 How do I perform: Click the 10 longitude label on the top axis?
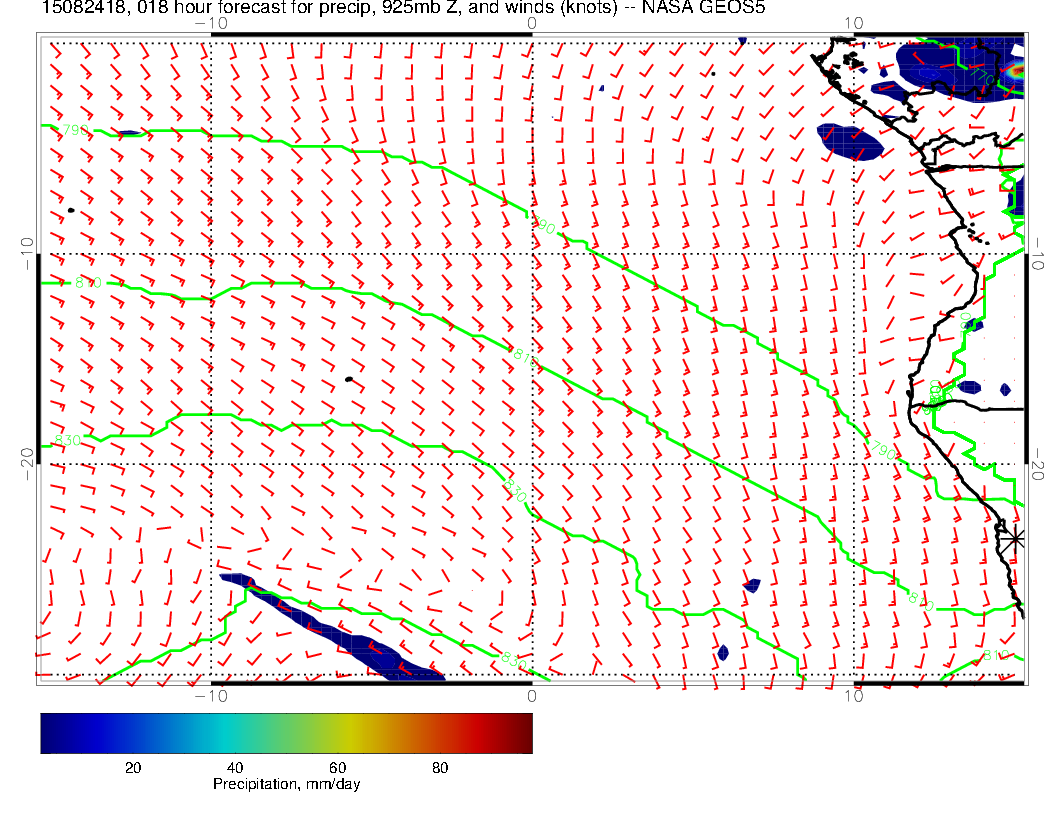[853, 23]
